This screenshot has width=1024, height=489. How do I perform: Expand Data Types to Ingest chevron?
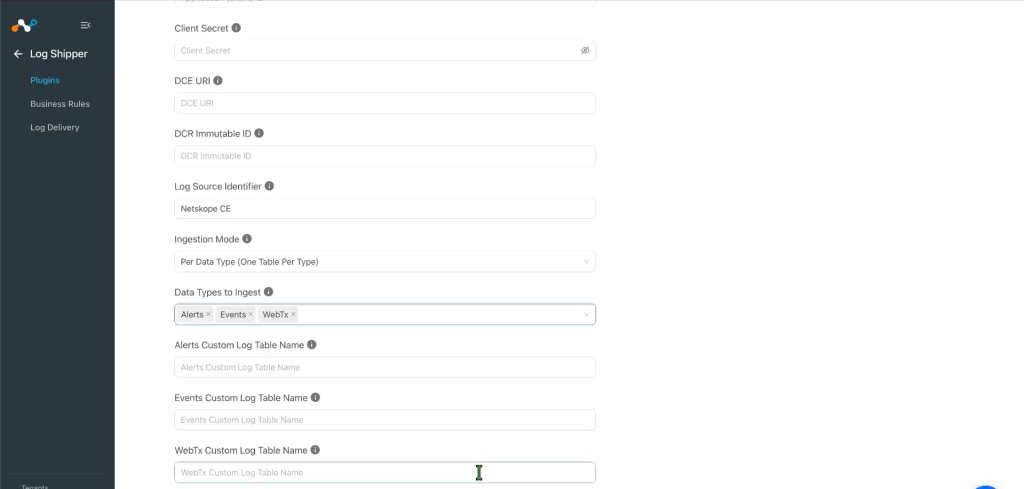[x=586, y=315]
